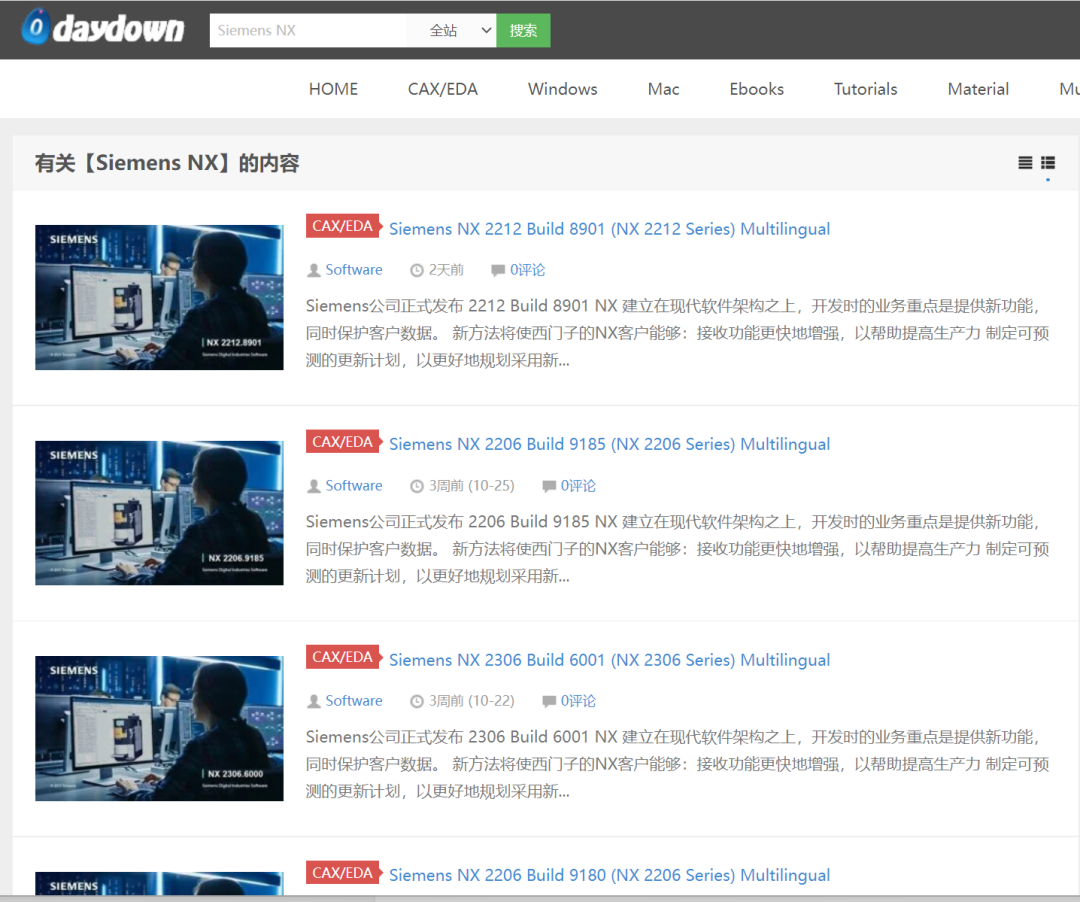Open Siemens NX 2212 Build 8901 article link
Image resolution: width=1080 pixels, height=902 pixels.
[610, 229]
